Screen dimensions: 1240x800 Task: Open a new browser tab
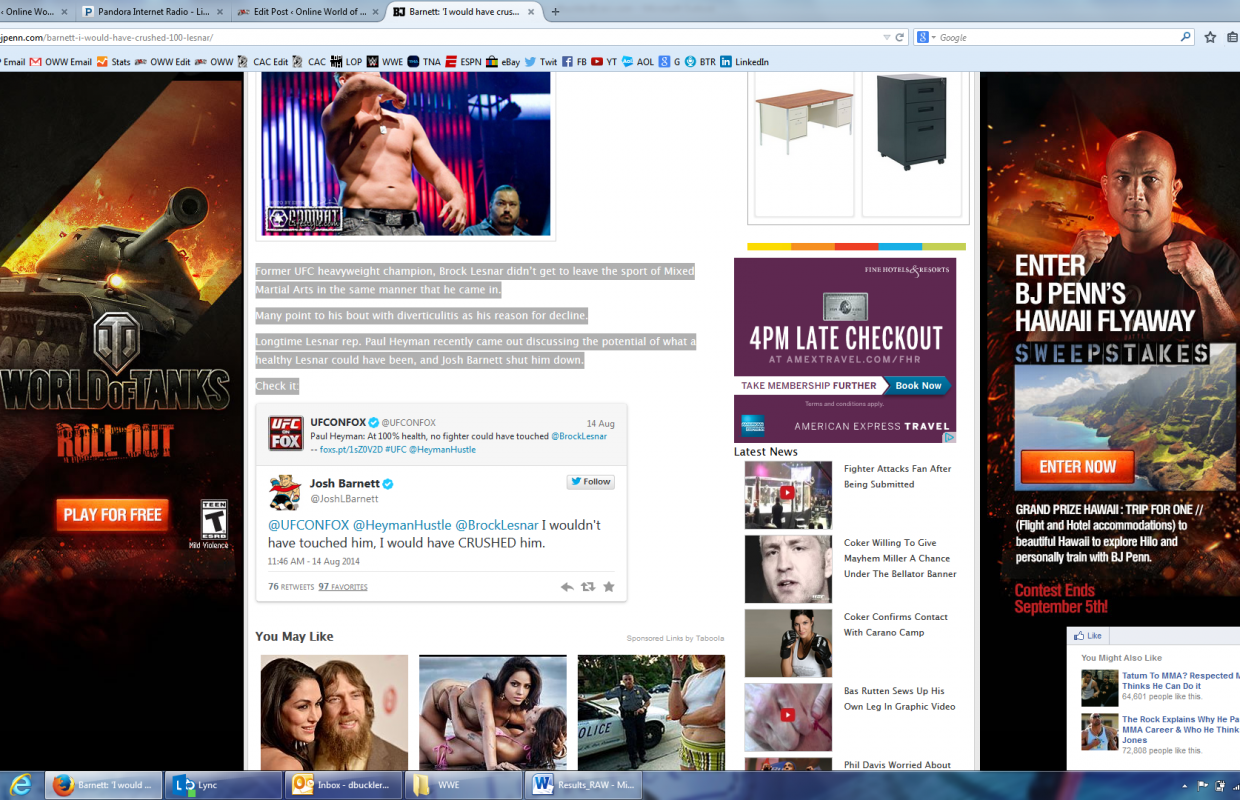click(x=556, y=12)
